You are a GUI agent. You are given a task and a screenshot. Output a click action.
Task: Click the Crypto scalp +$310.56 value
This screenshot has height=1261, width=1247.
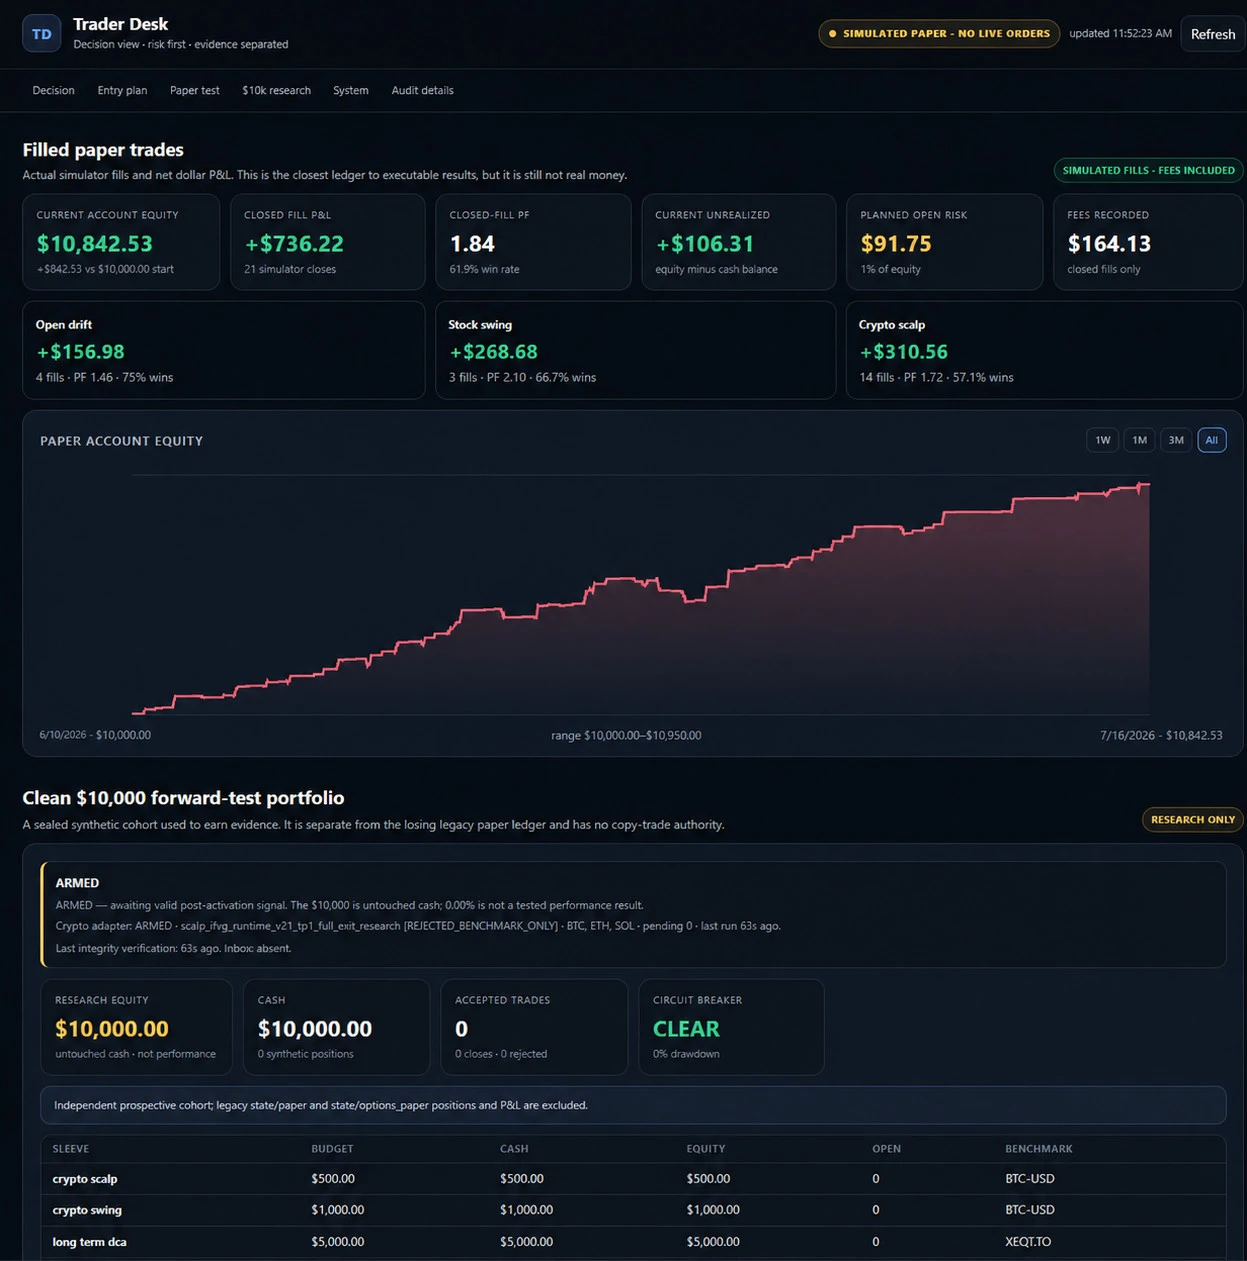(x=903, y=352)
